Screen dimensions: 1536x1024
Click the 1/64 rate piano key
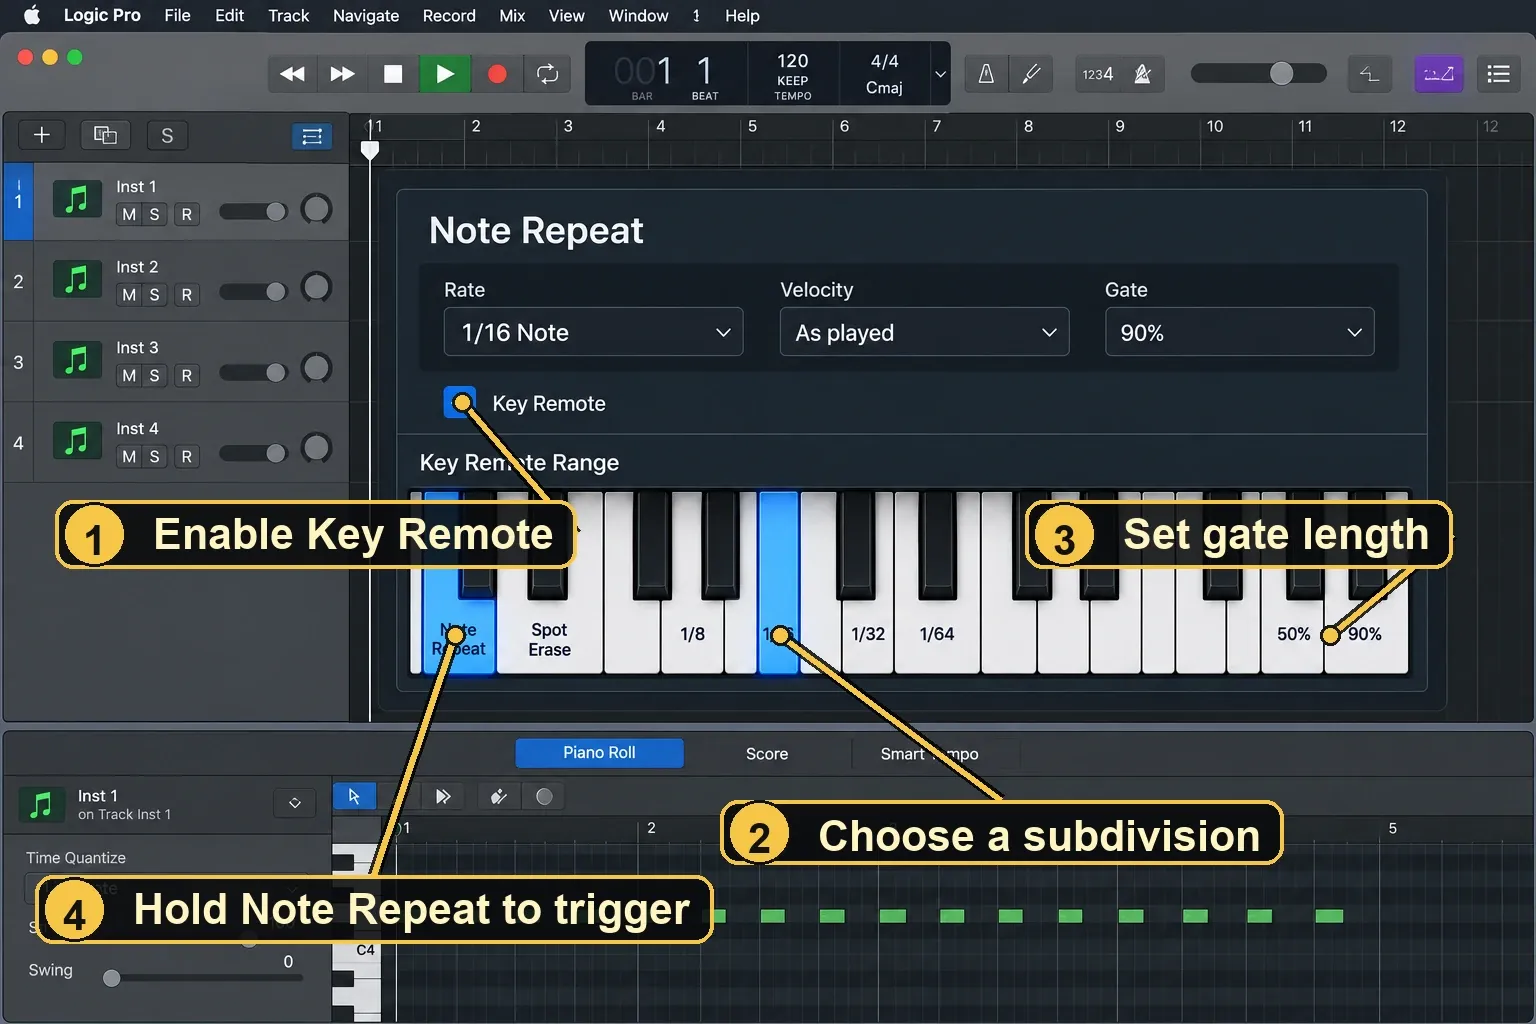click(x=937, y=634)
